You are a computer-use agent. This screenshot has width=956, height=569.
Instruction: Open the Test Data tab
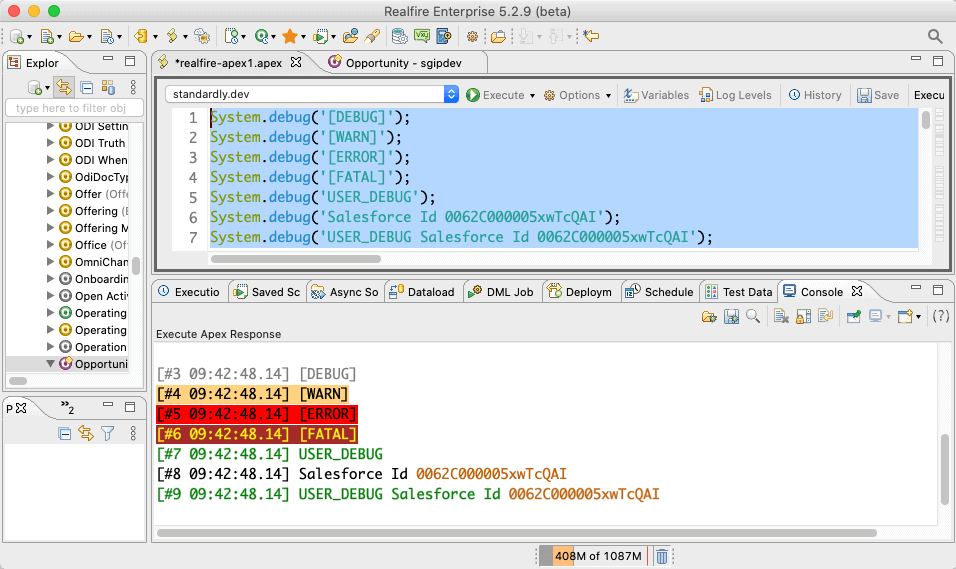click(x=738, y=292)
